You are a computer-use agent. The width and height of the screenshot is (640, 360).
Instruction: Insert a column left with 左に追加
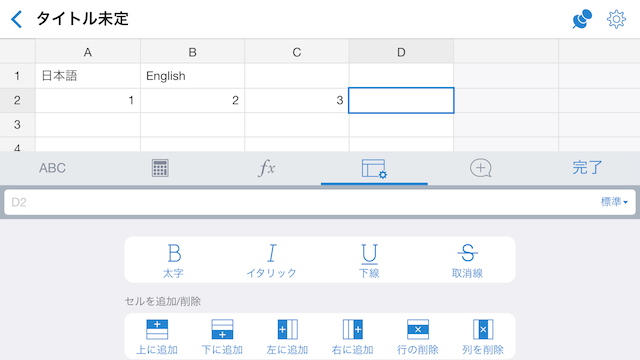click(x=287, y=337)
